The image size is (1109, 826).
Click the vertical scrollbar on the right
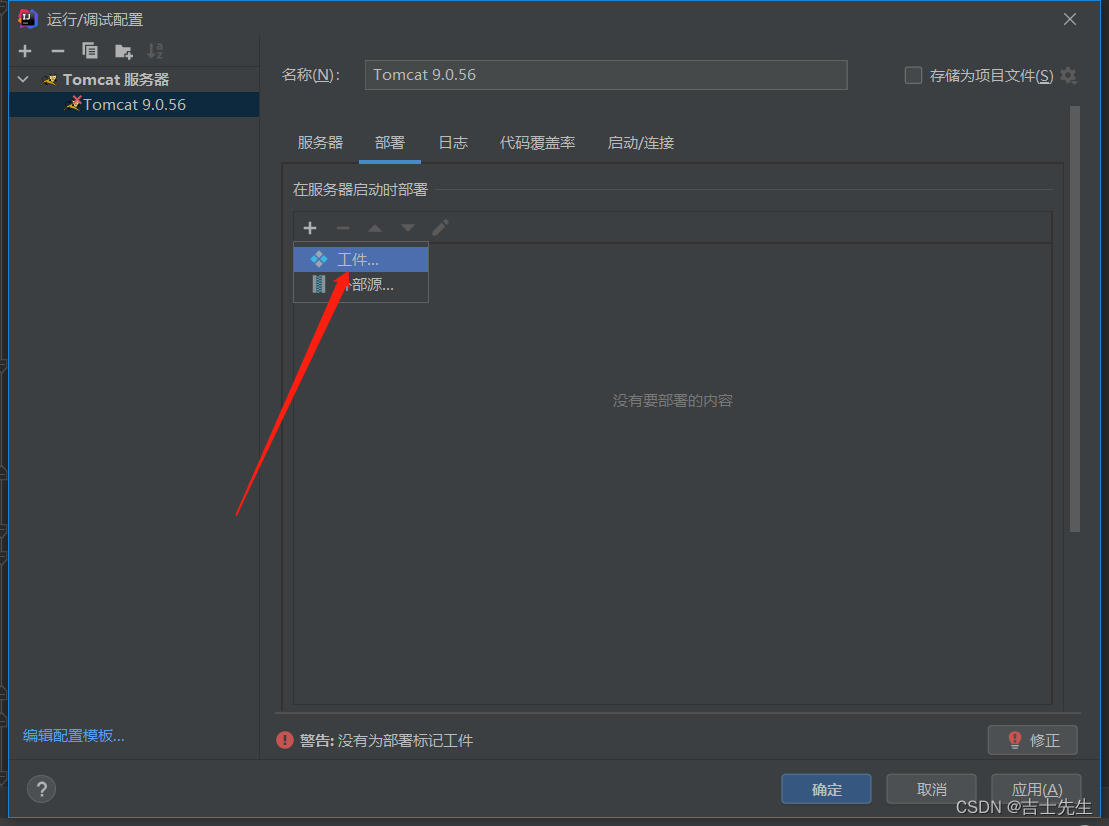click(x=1075, y=319)
